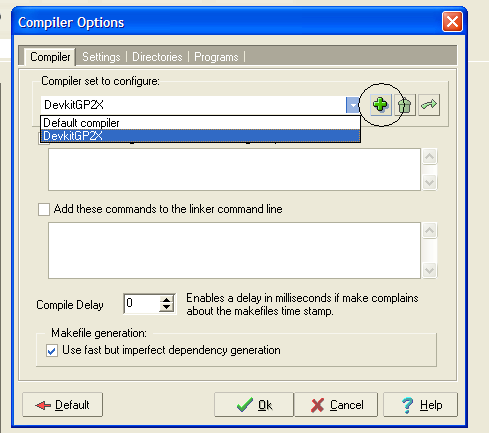This screenshot has height=433, width=489.
Task: Open the Directories tab
Action: coord(157,57)
